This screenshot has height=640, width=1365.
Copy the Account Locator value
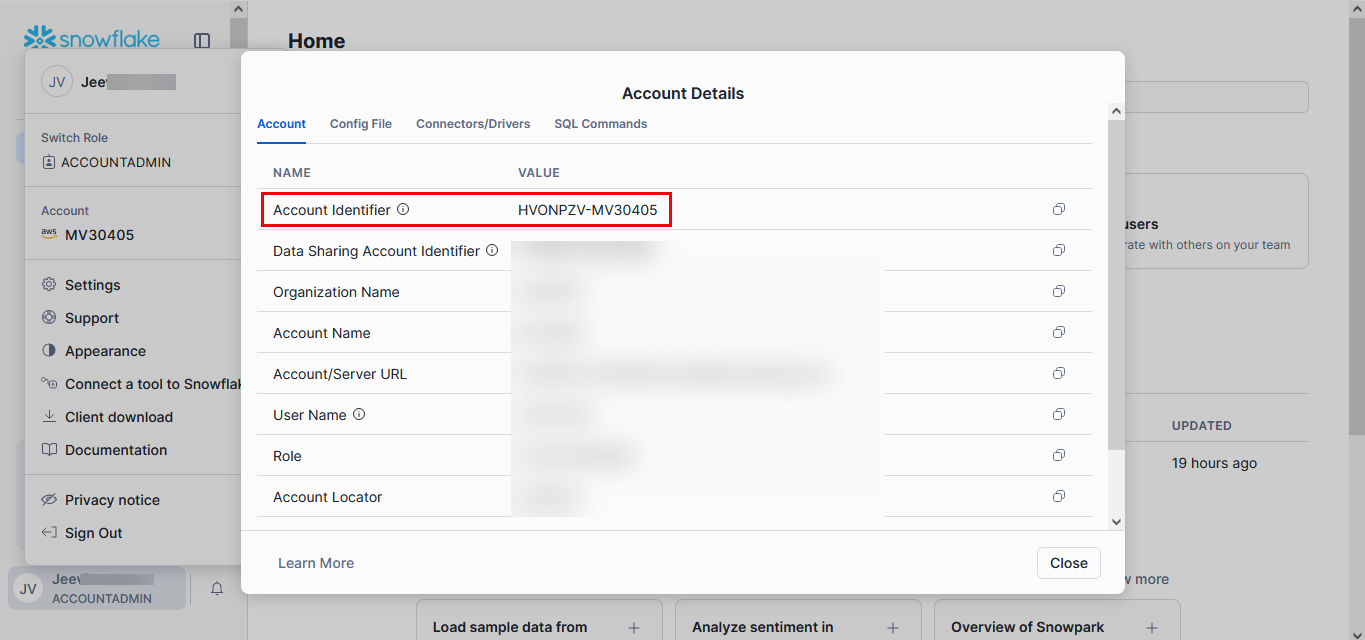tap(1058, 497)
